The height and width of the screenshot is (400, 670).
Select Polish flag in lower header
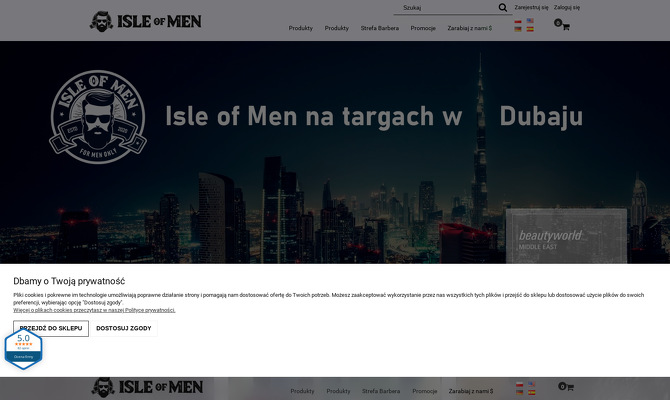520,384
